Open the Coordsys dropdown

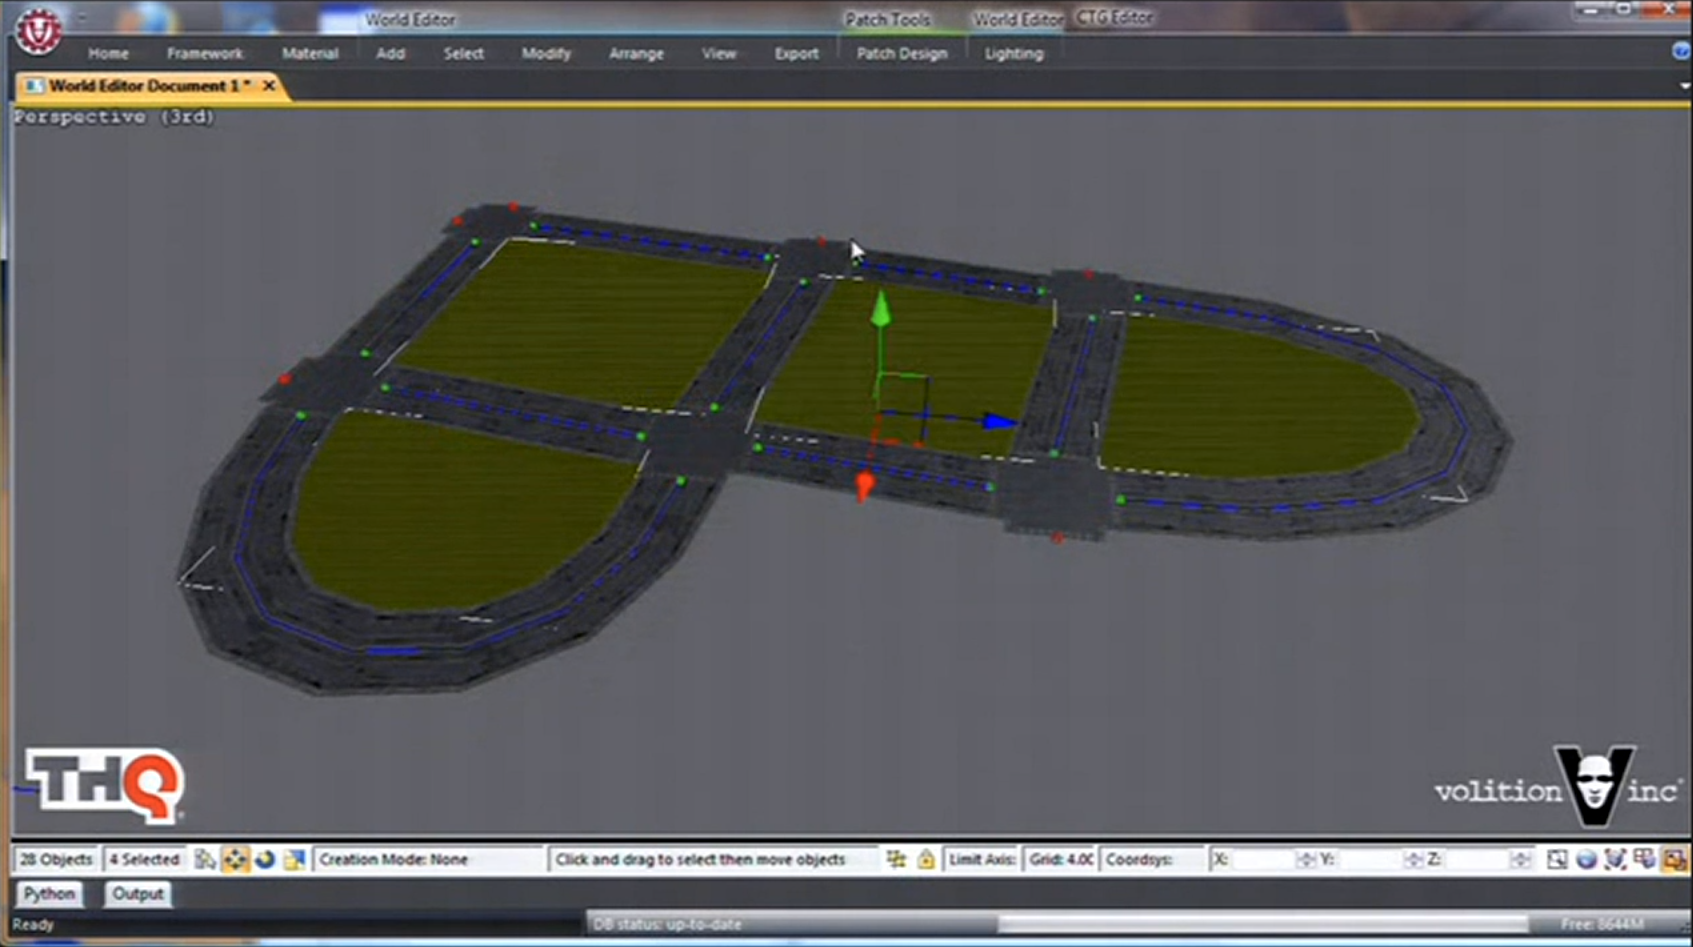(1152, 859)
